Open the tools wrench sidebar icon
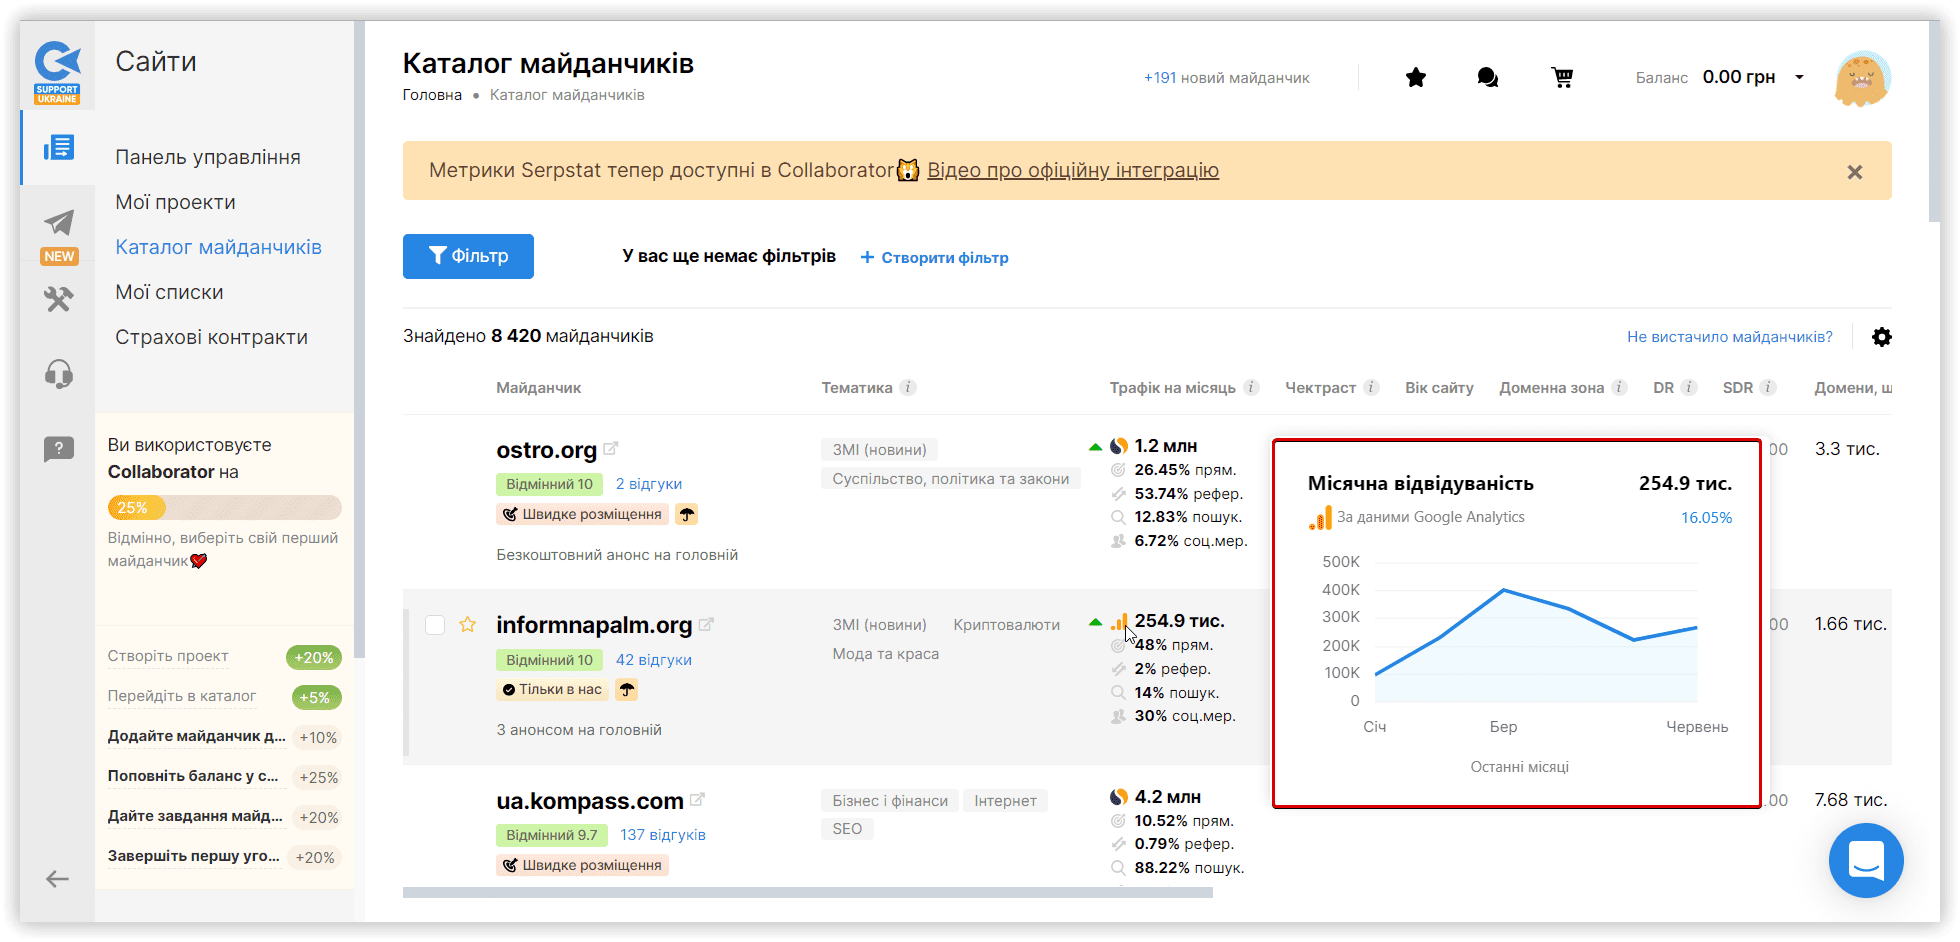 pos(58,299)
